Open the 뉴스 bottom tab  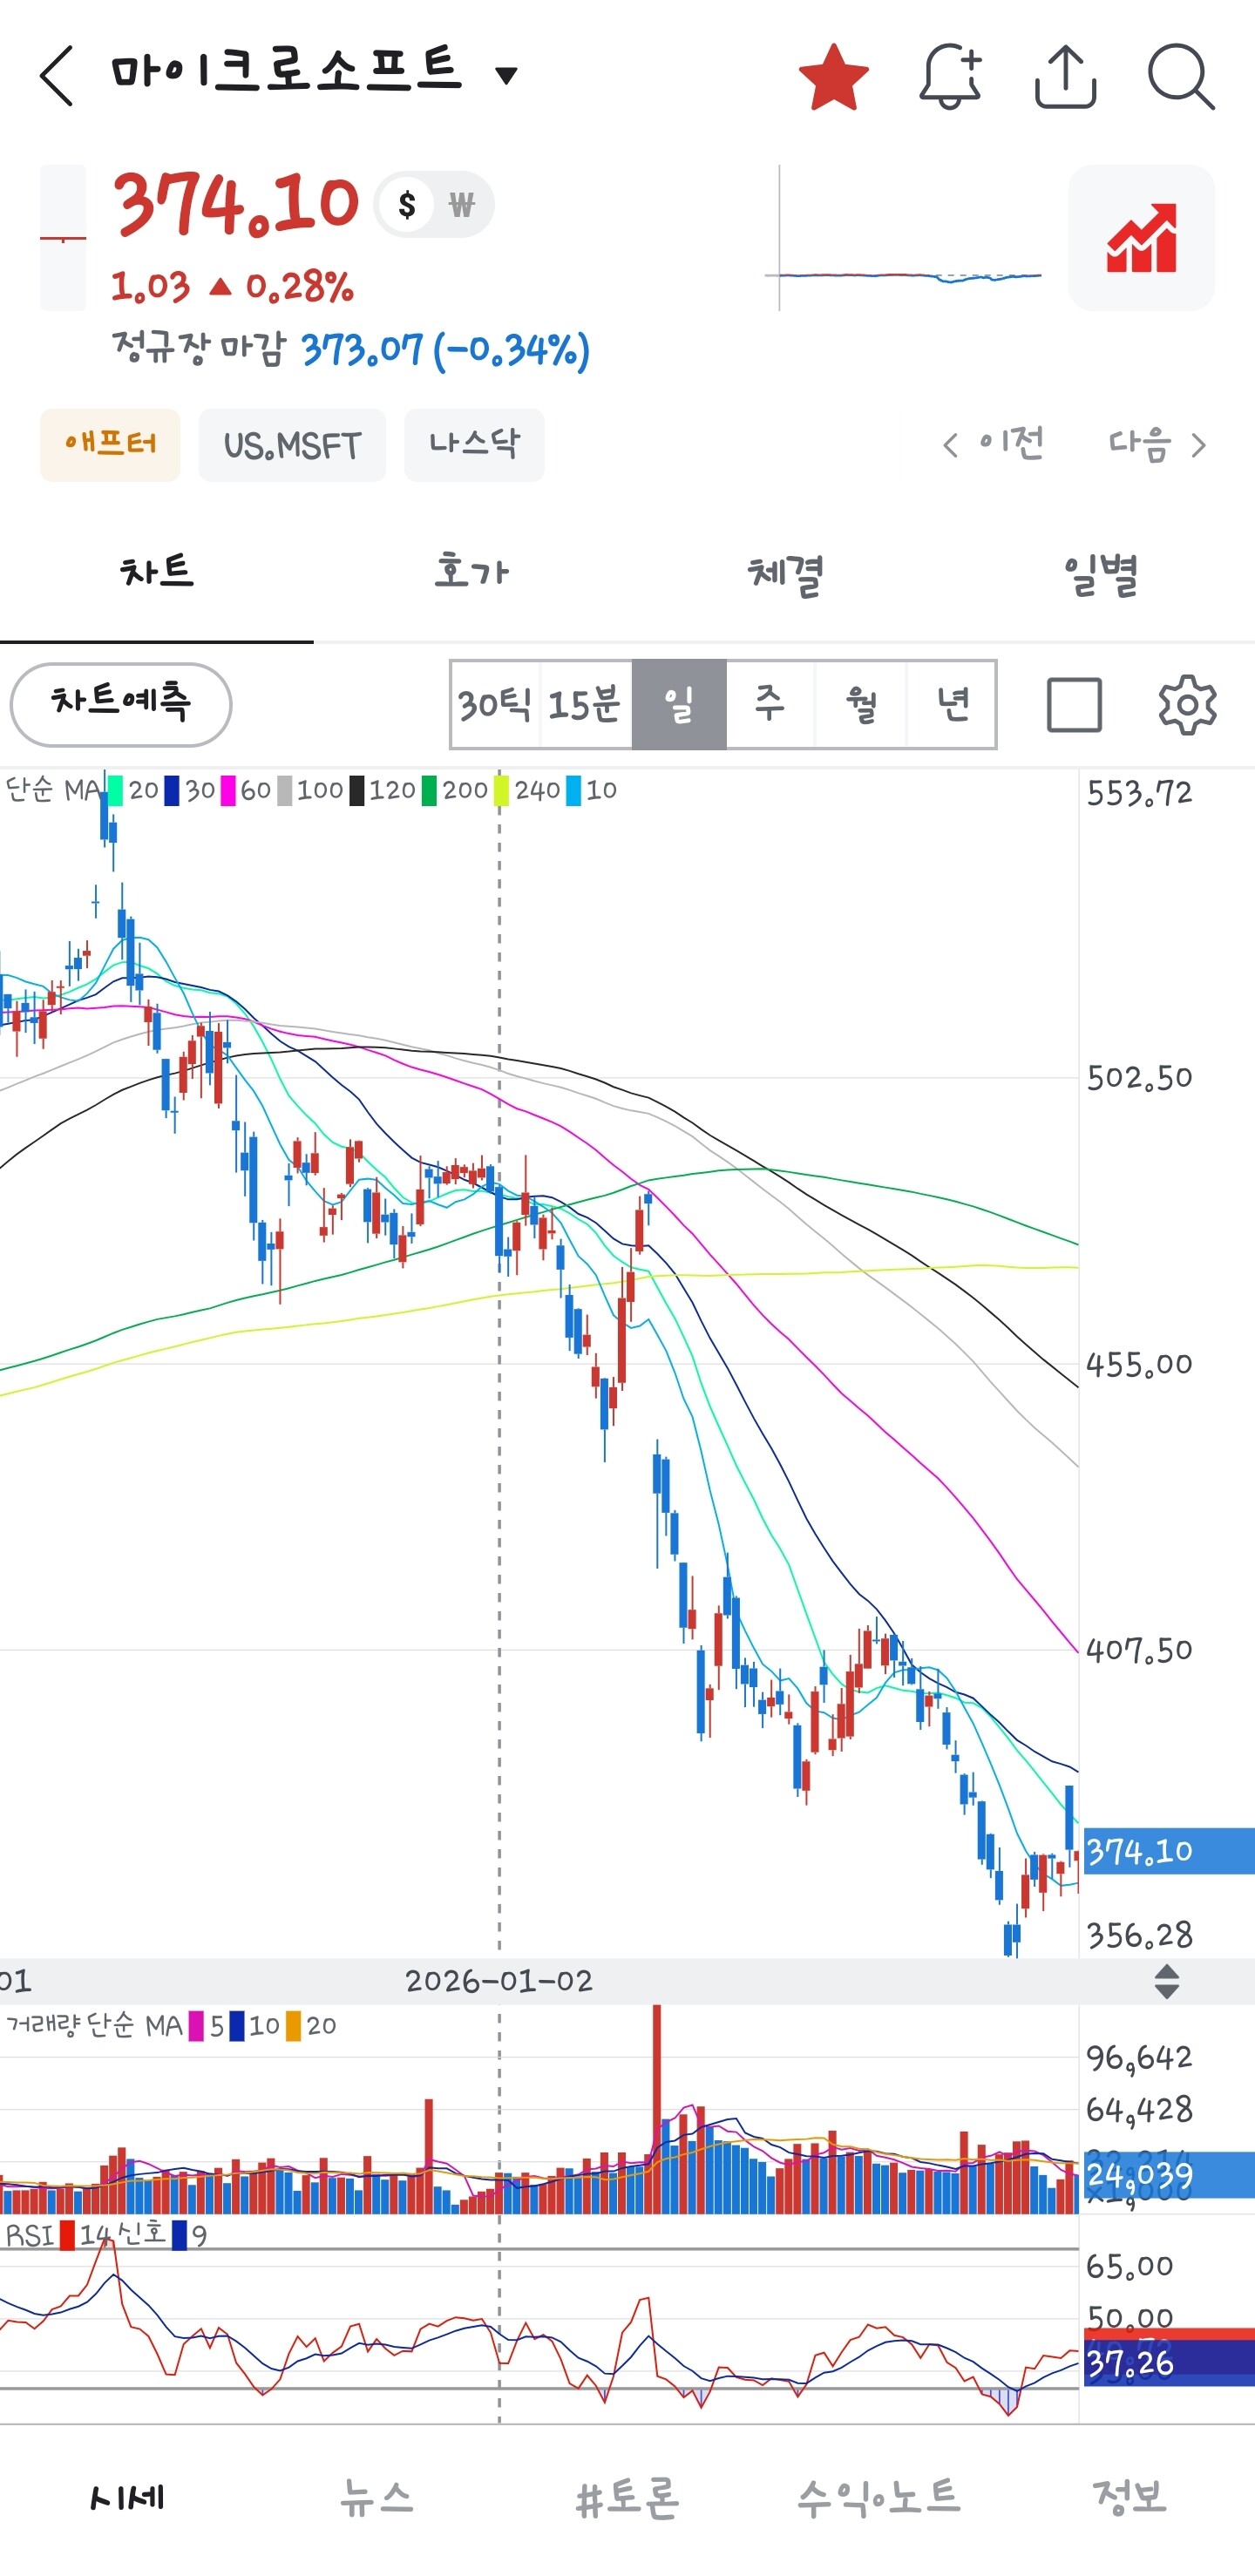(x=377, y=2497)
